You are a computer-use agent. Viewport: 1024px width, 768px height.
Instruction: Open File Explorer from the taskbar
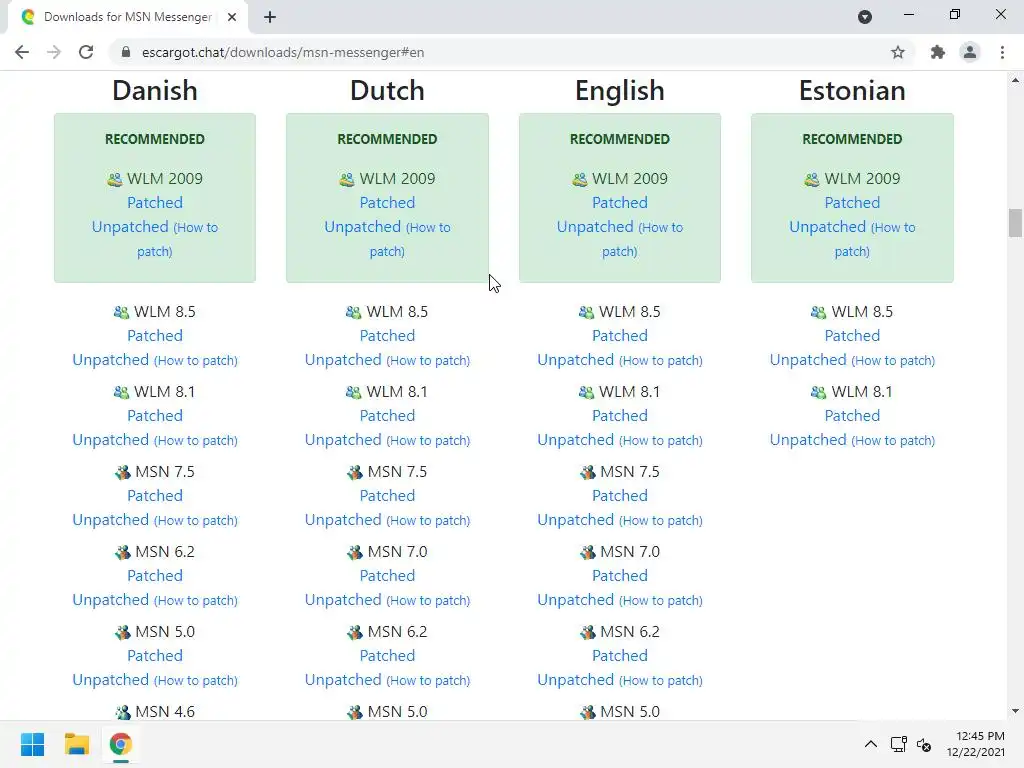coord(76,744)
